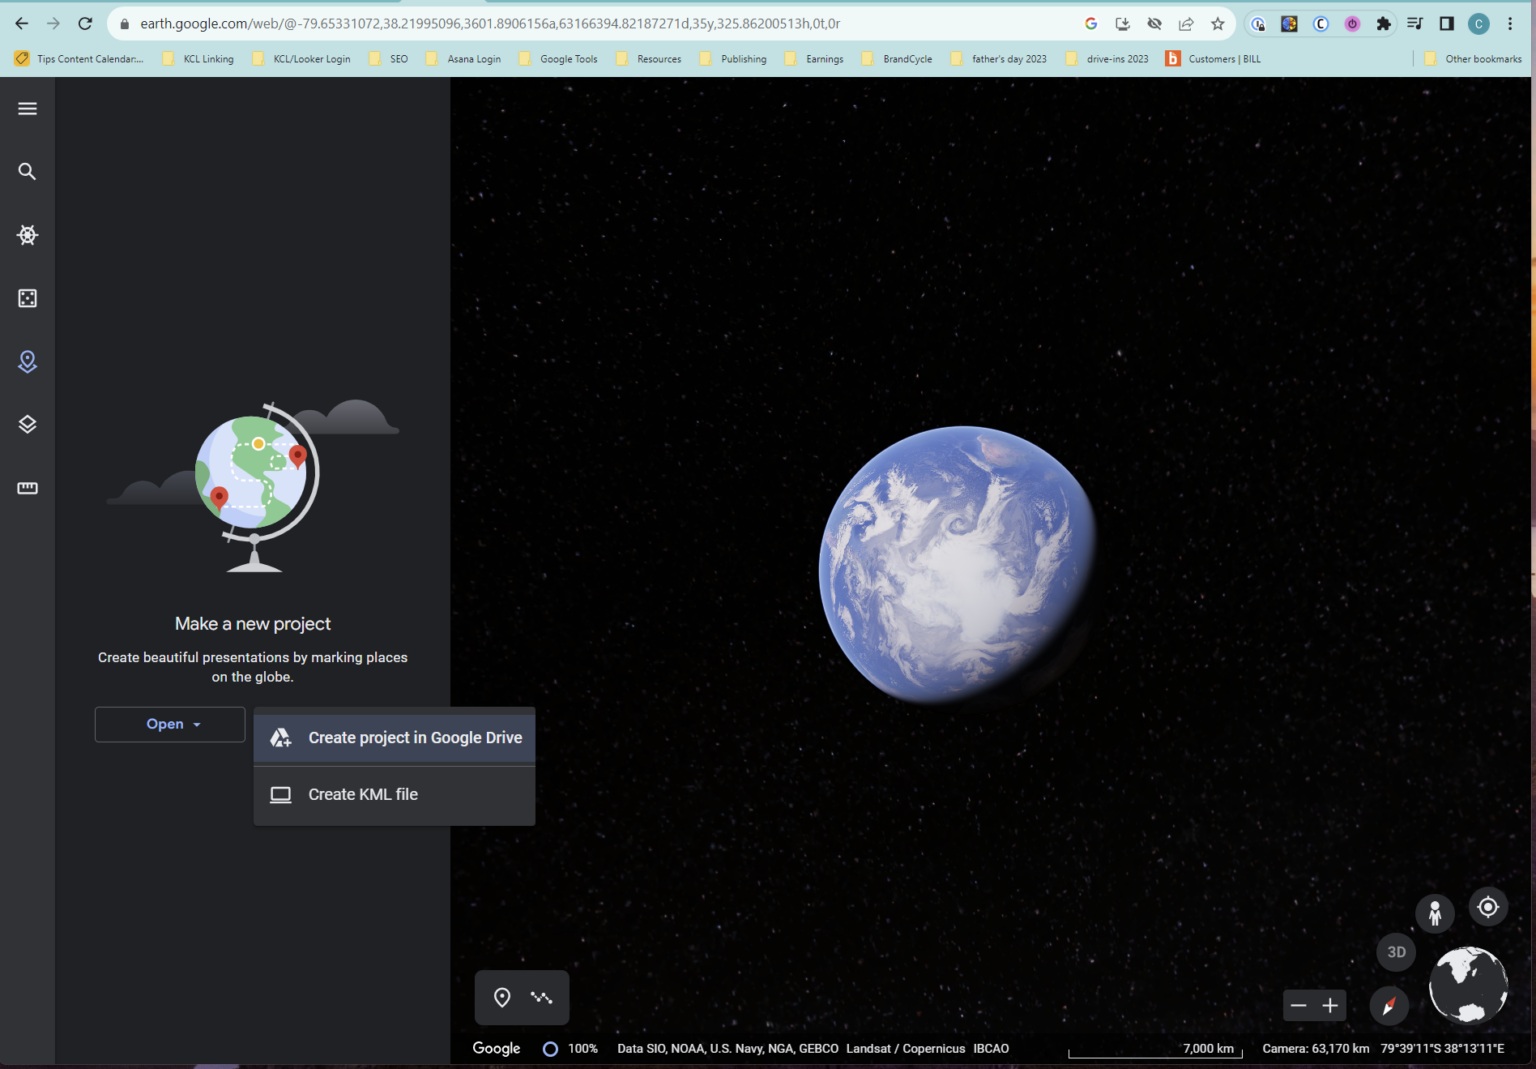Click the I'm Feeling Lucky dice icon
The width and height of the screenshot is (1536, 1069).
coord(27,297)
